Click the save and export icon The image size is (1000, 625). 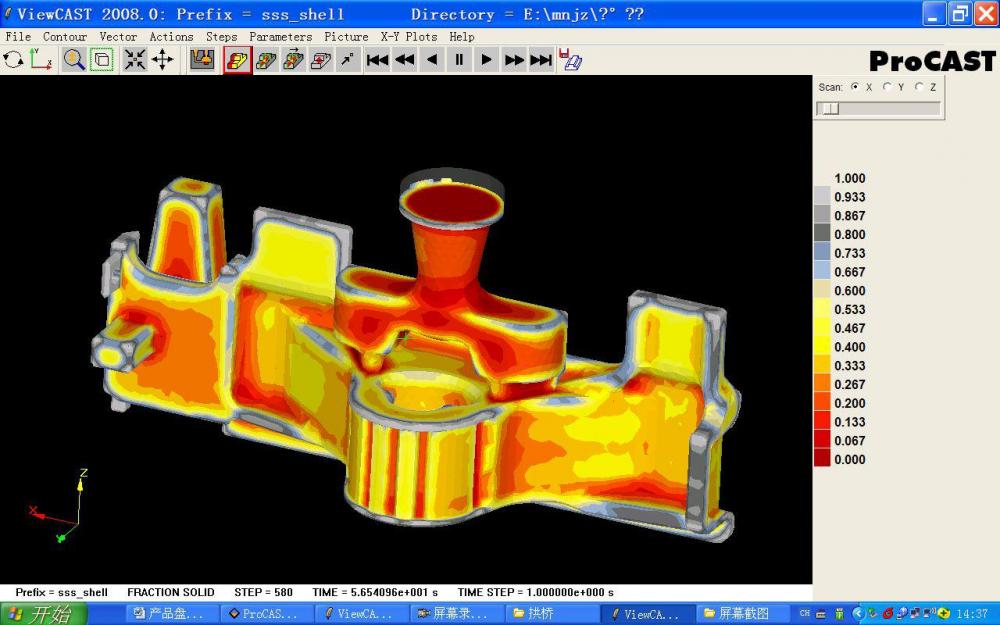(570, 60)
